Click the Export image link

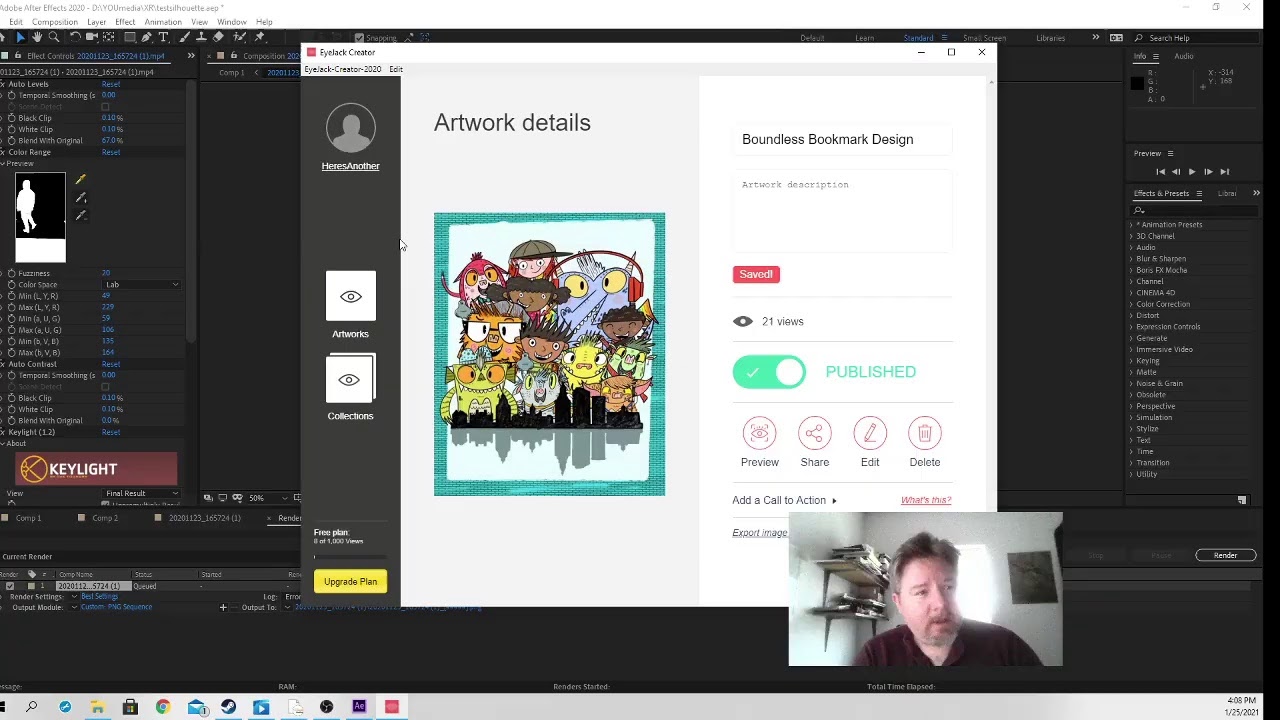click(760, 533)
